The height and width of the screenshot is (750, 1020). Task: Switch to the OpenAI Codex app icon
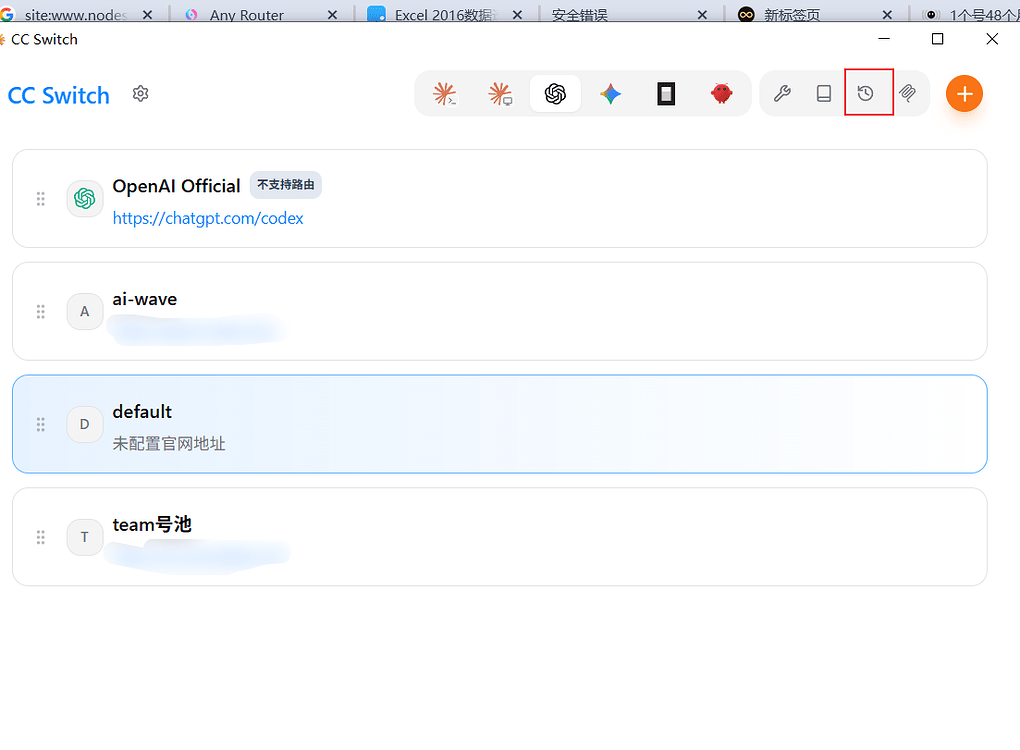pyautogui.click(x=556, y=94)
